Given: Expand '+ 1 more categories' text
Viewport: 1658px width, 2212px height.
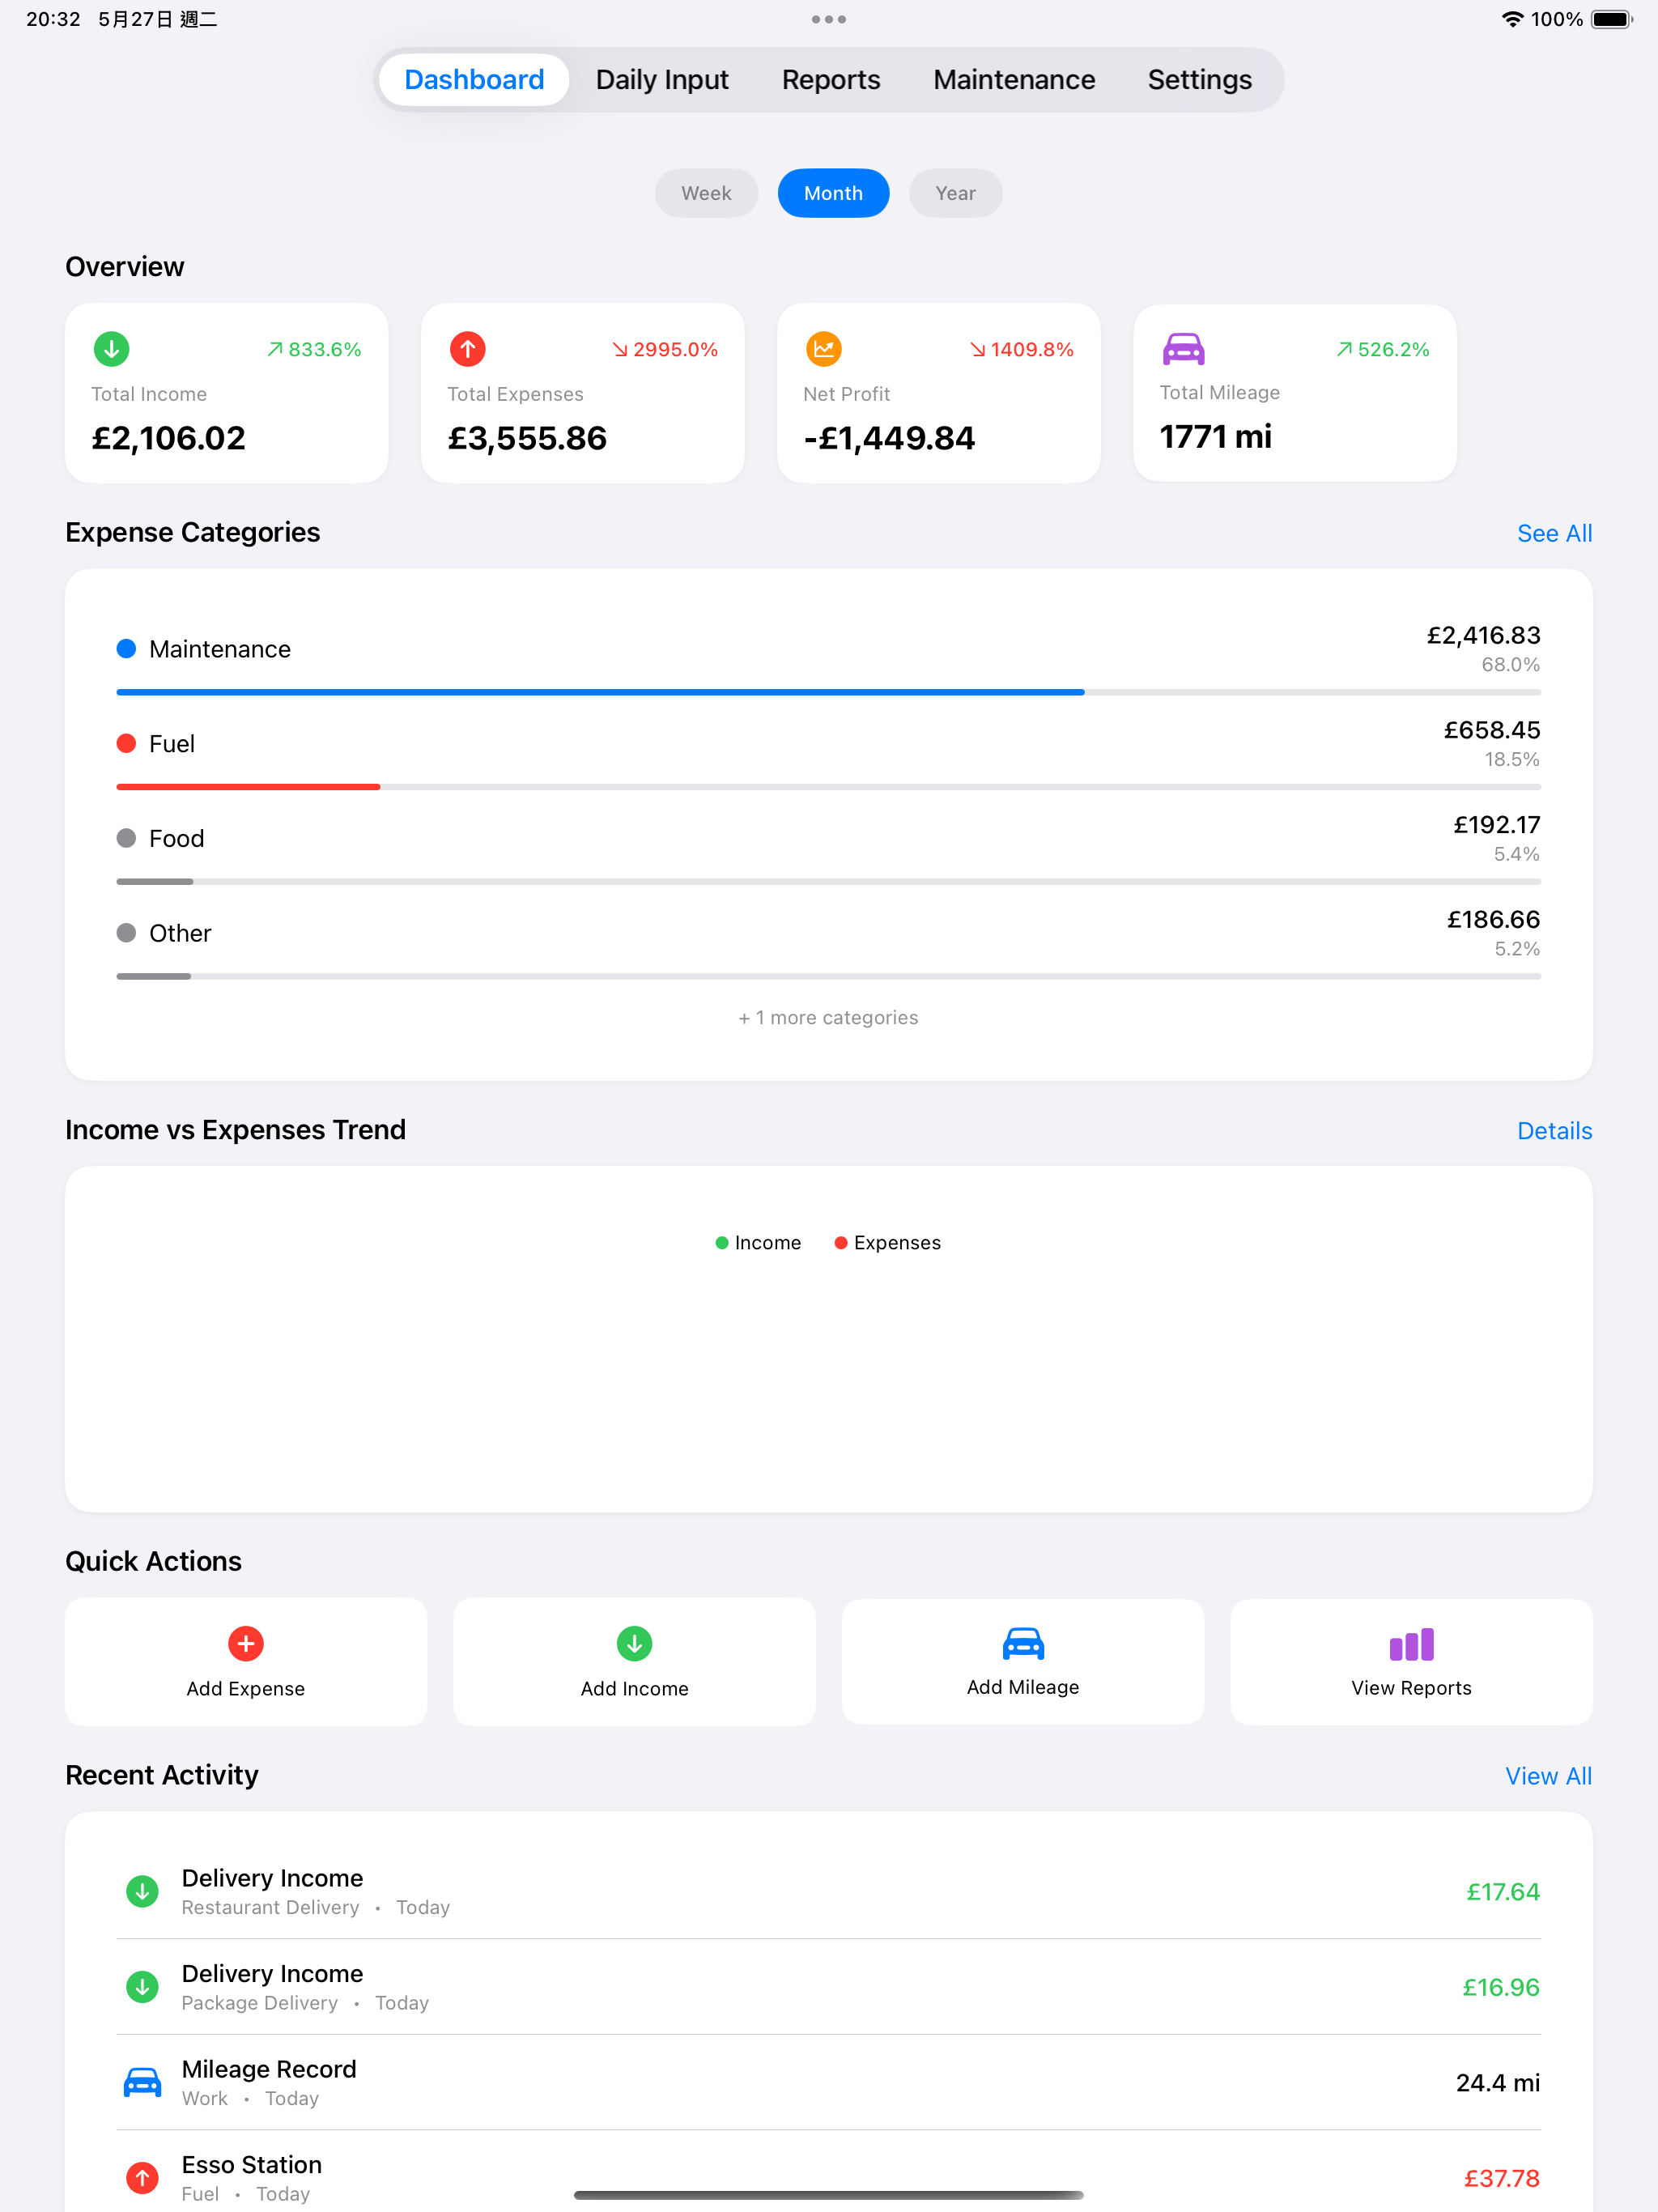Looking at the screenshot, I should click(828, 1017).
